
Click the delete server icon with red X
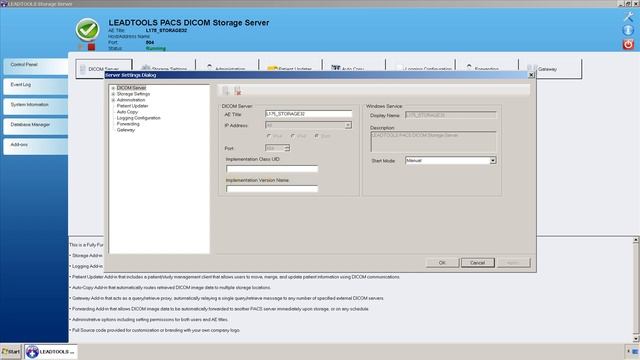tap(237, 91)
